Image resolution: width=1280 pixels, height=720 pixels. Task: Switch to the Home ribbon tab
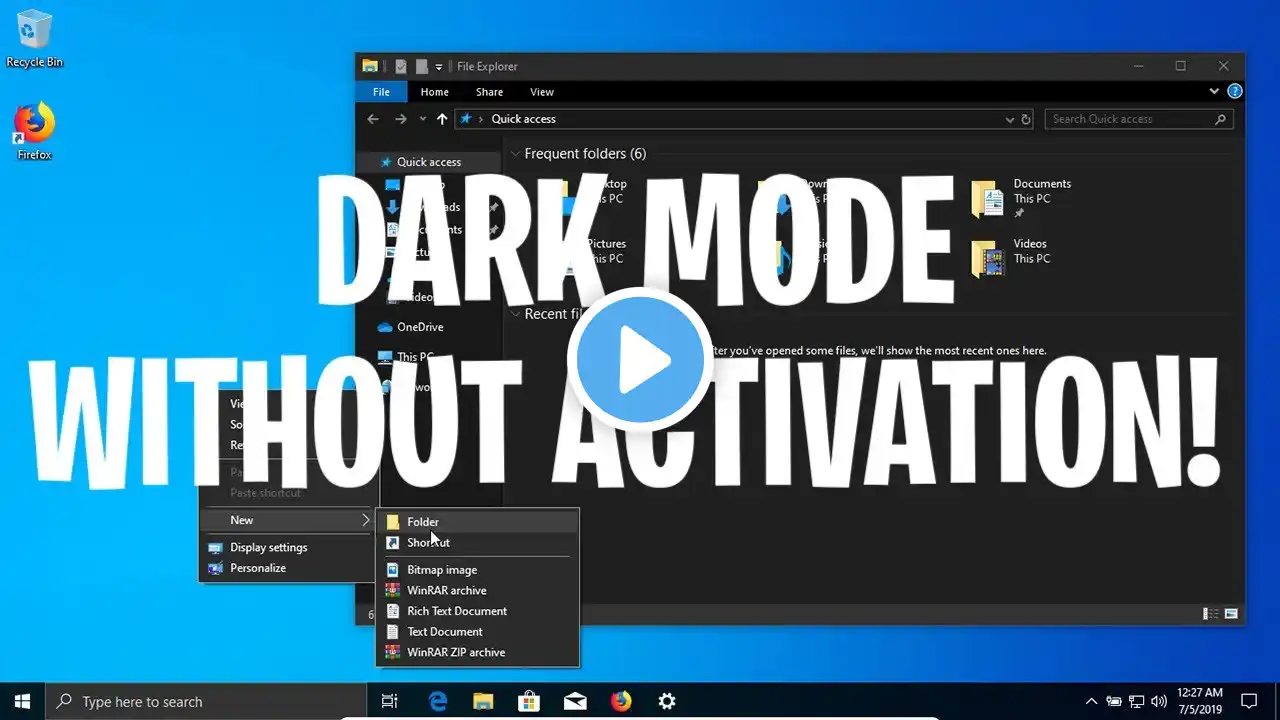[435, 92]
